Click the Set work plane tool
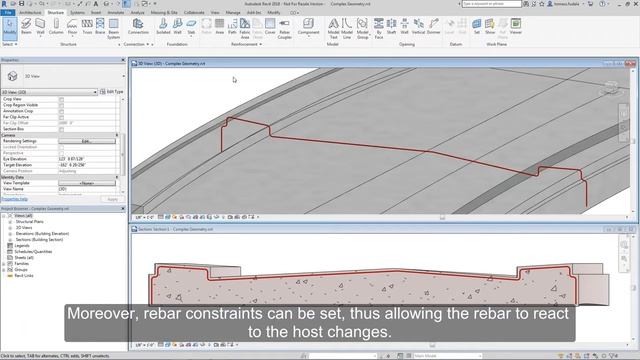The image size is (640, 360). tap(476, 27)
